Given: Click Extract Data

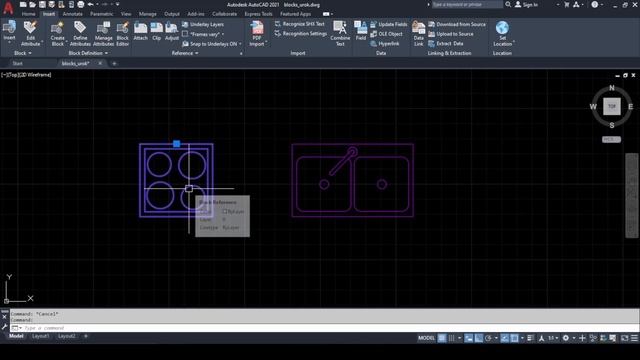Looking at the screenshot, I should pos(445,44).
